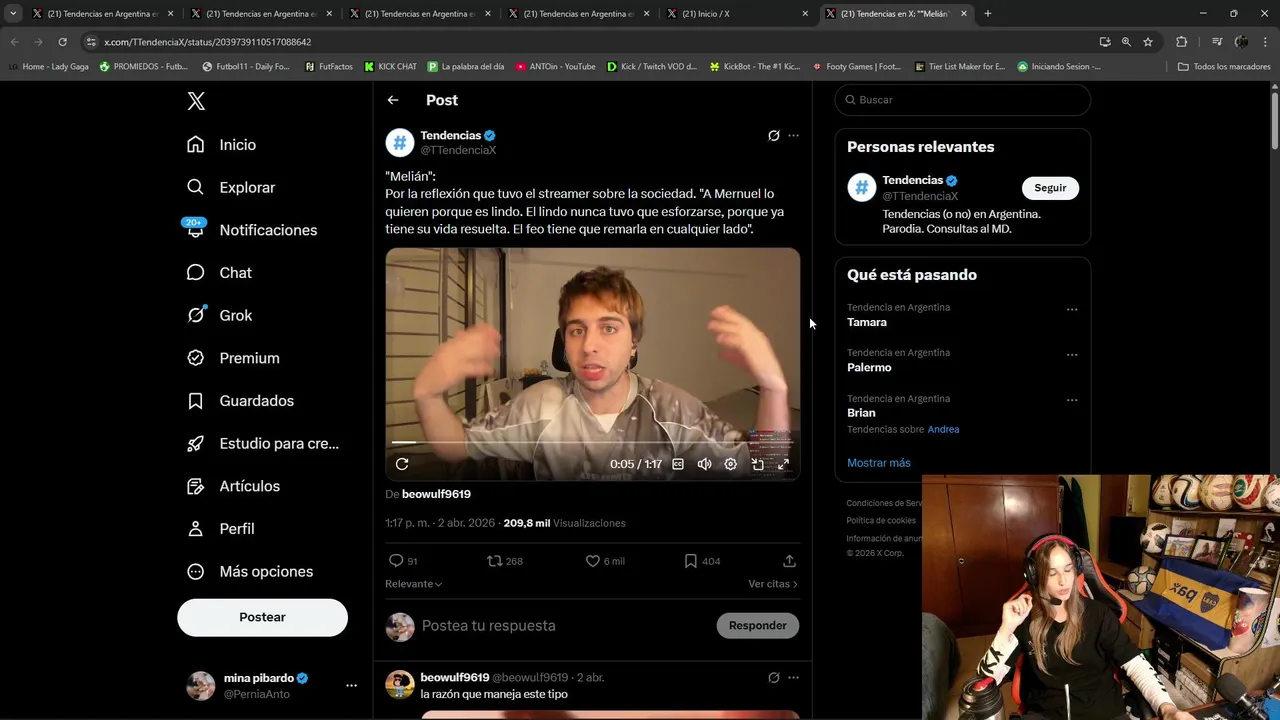The width and height of the screenshot is (1280, 720).
Task: Open options for Brian trend
Action: click(x=1072, y=400)
